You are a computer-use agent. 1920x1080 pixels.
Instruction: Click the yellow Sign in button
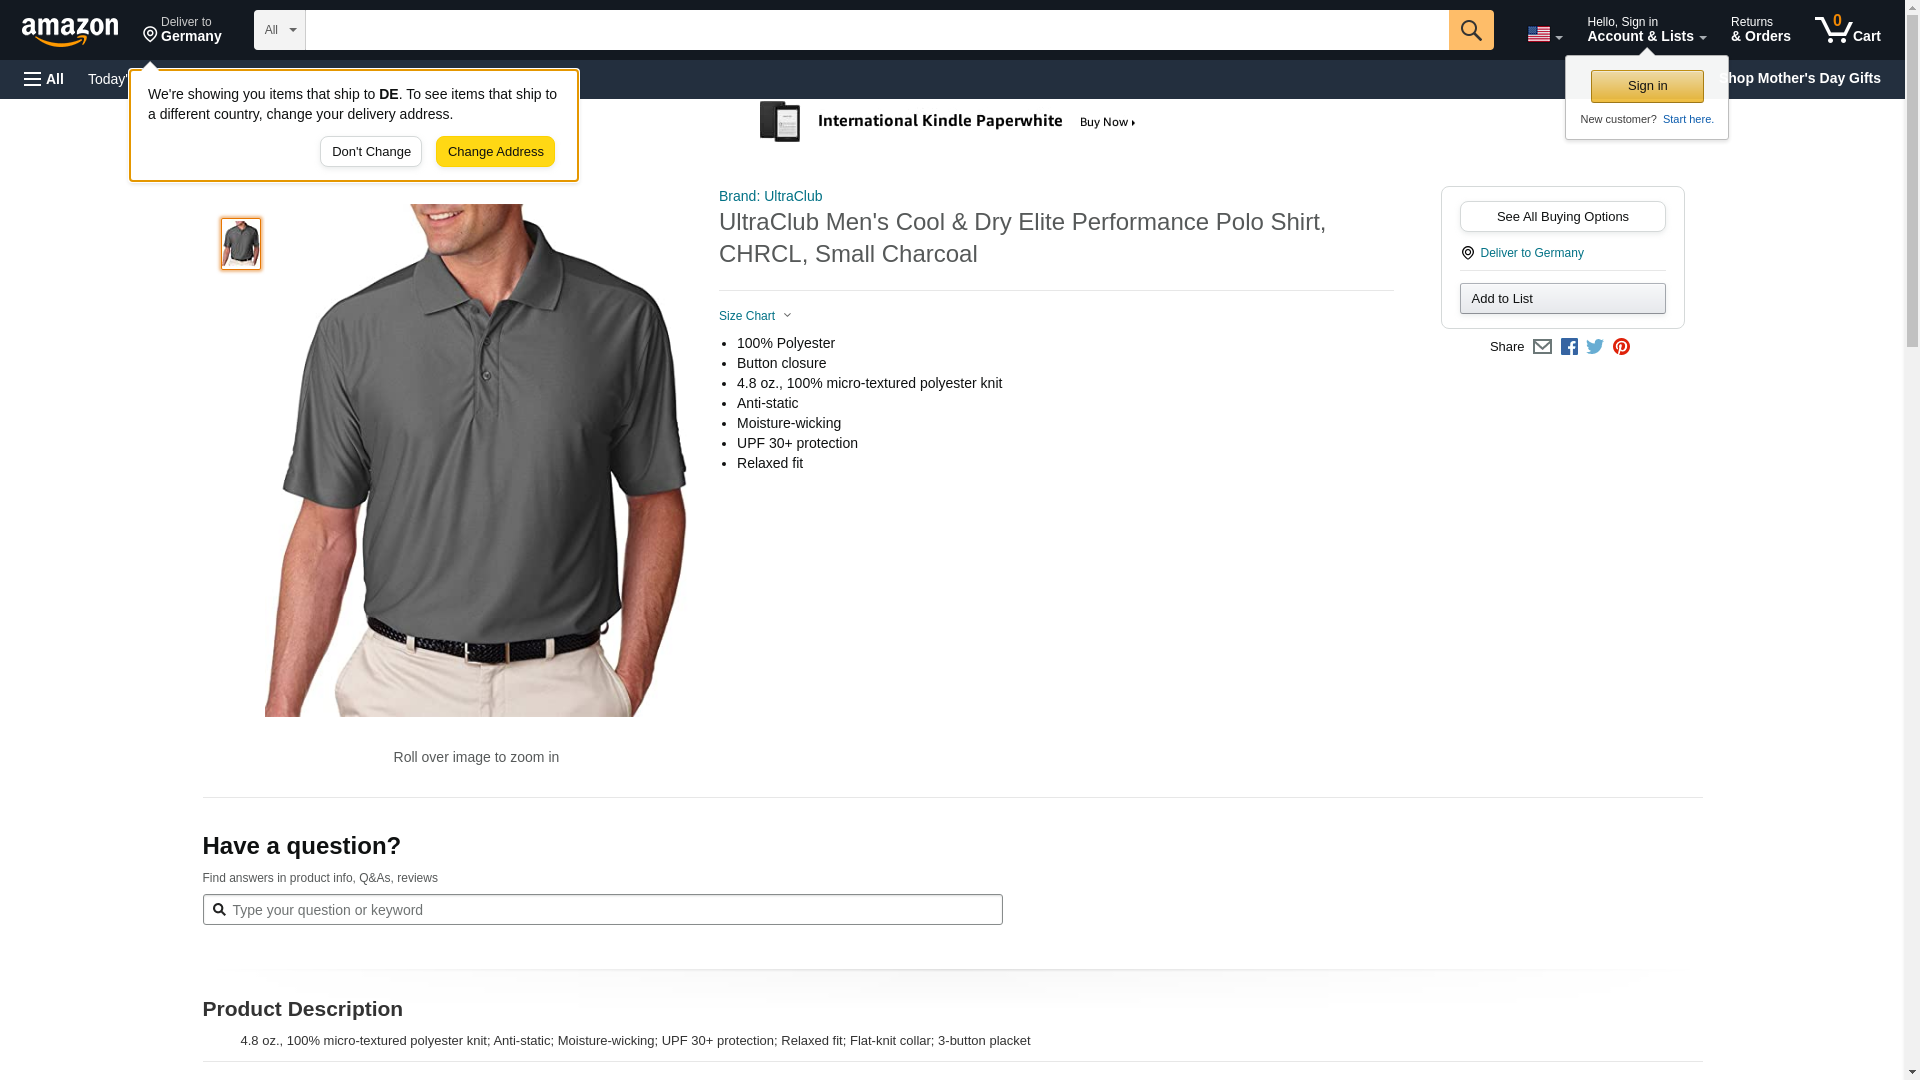(x=1647, y=86)
